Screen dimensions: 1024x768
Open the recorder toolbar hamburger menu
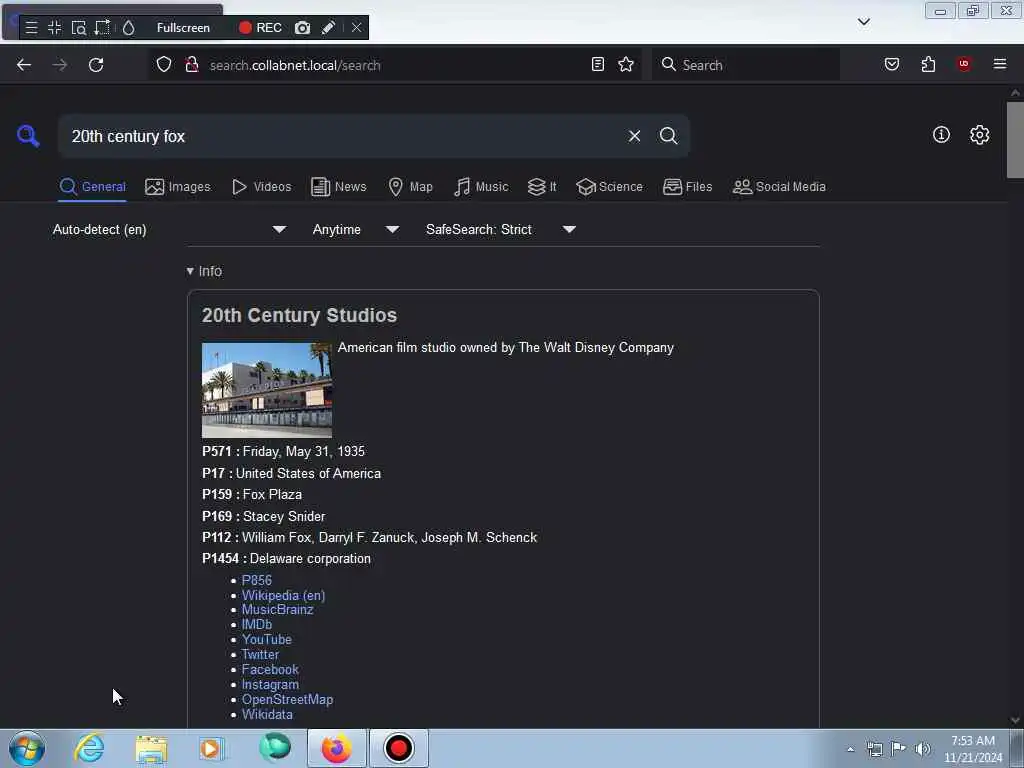tap(31, 27)
